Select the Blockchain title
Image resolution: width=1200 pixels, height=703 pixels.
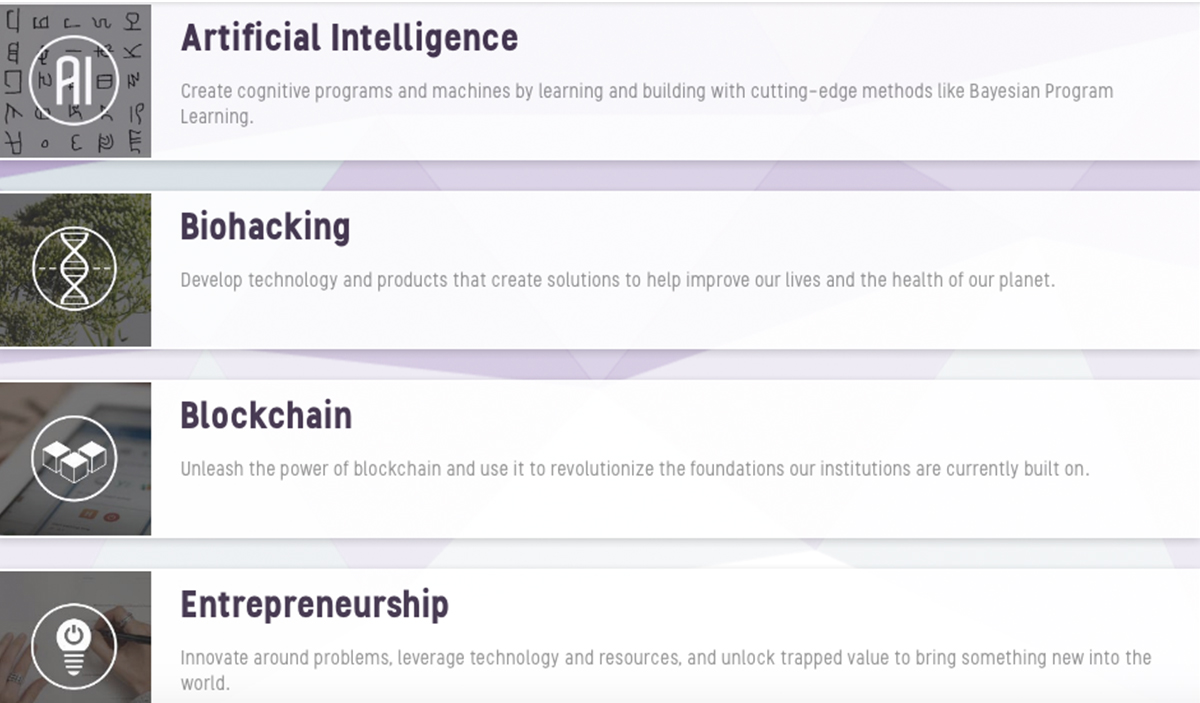coord(266,416)
